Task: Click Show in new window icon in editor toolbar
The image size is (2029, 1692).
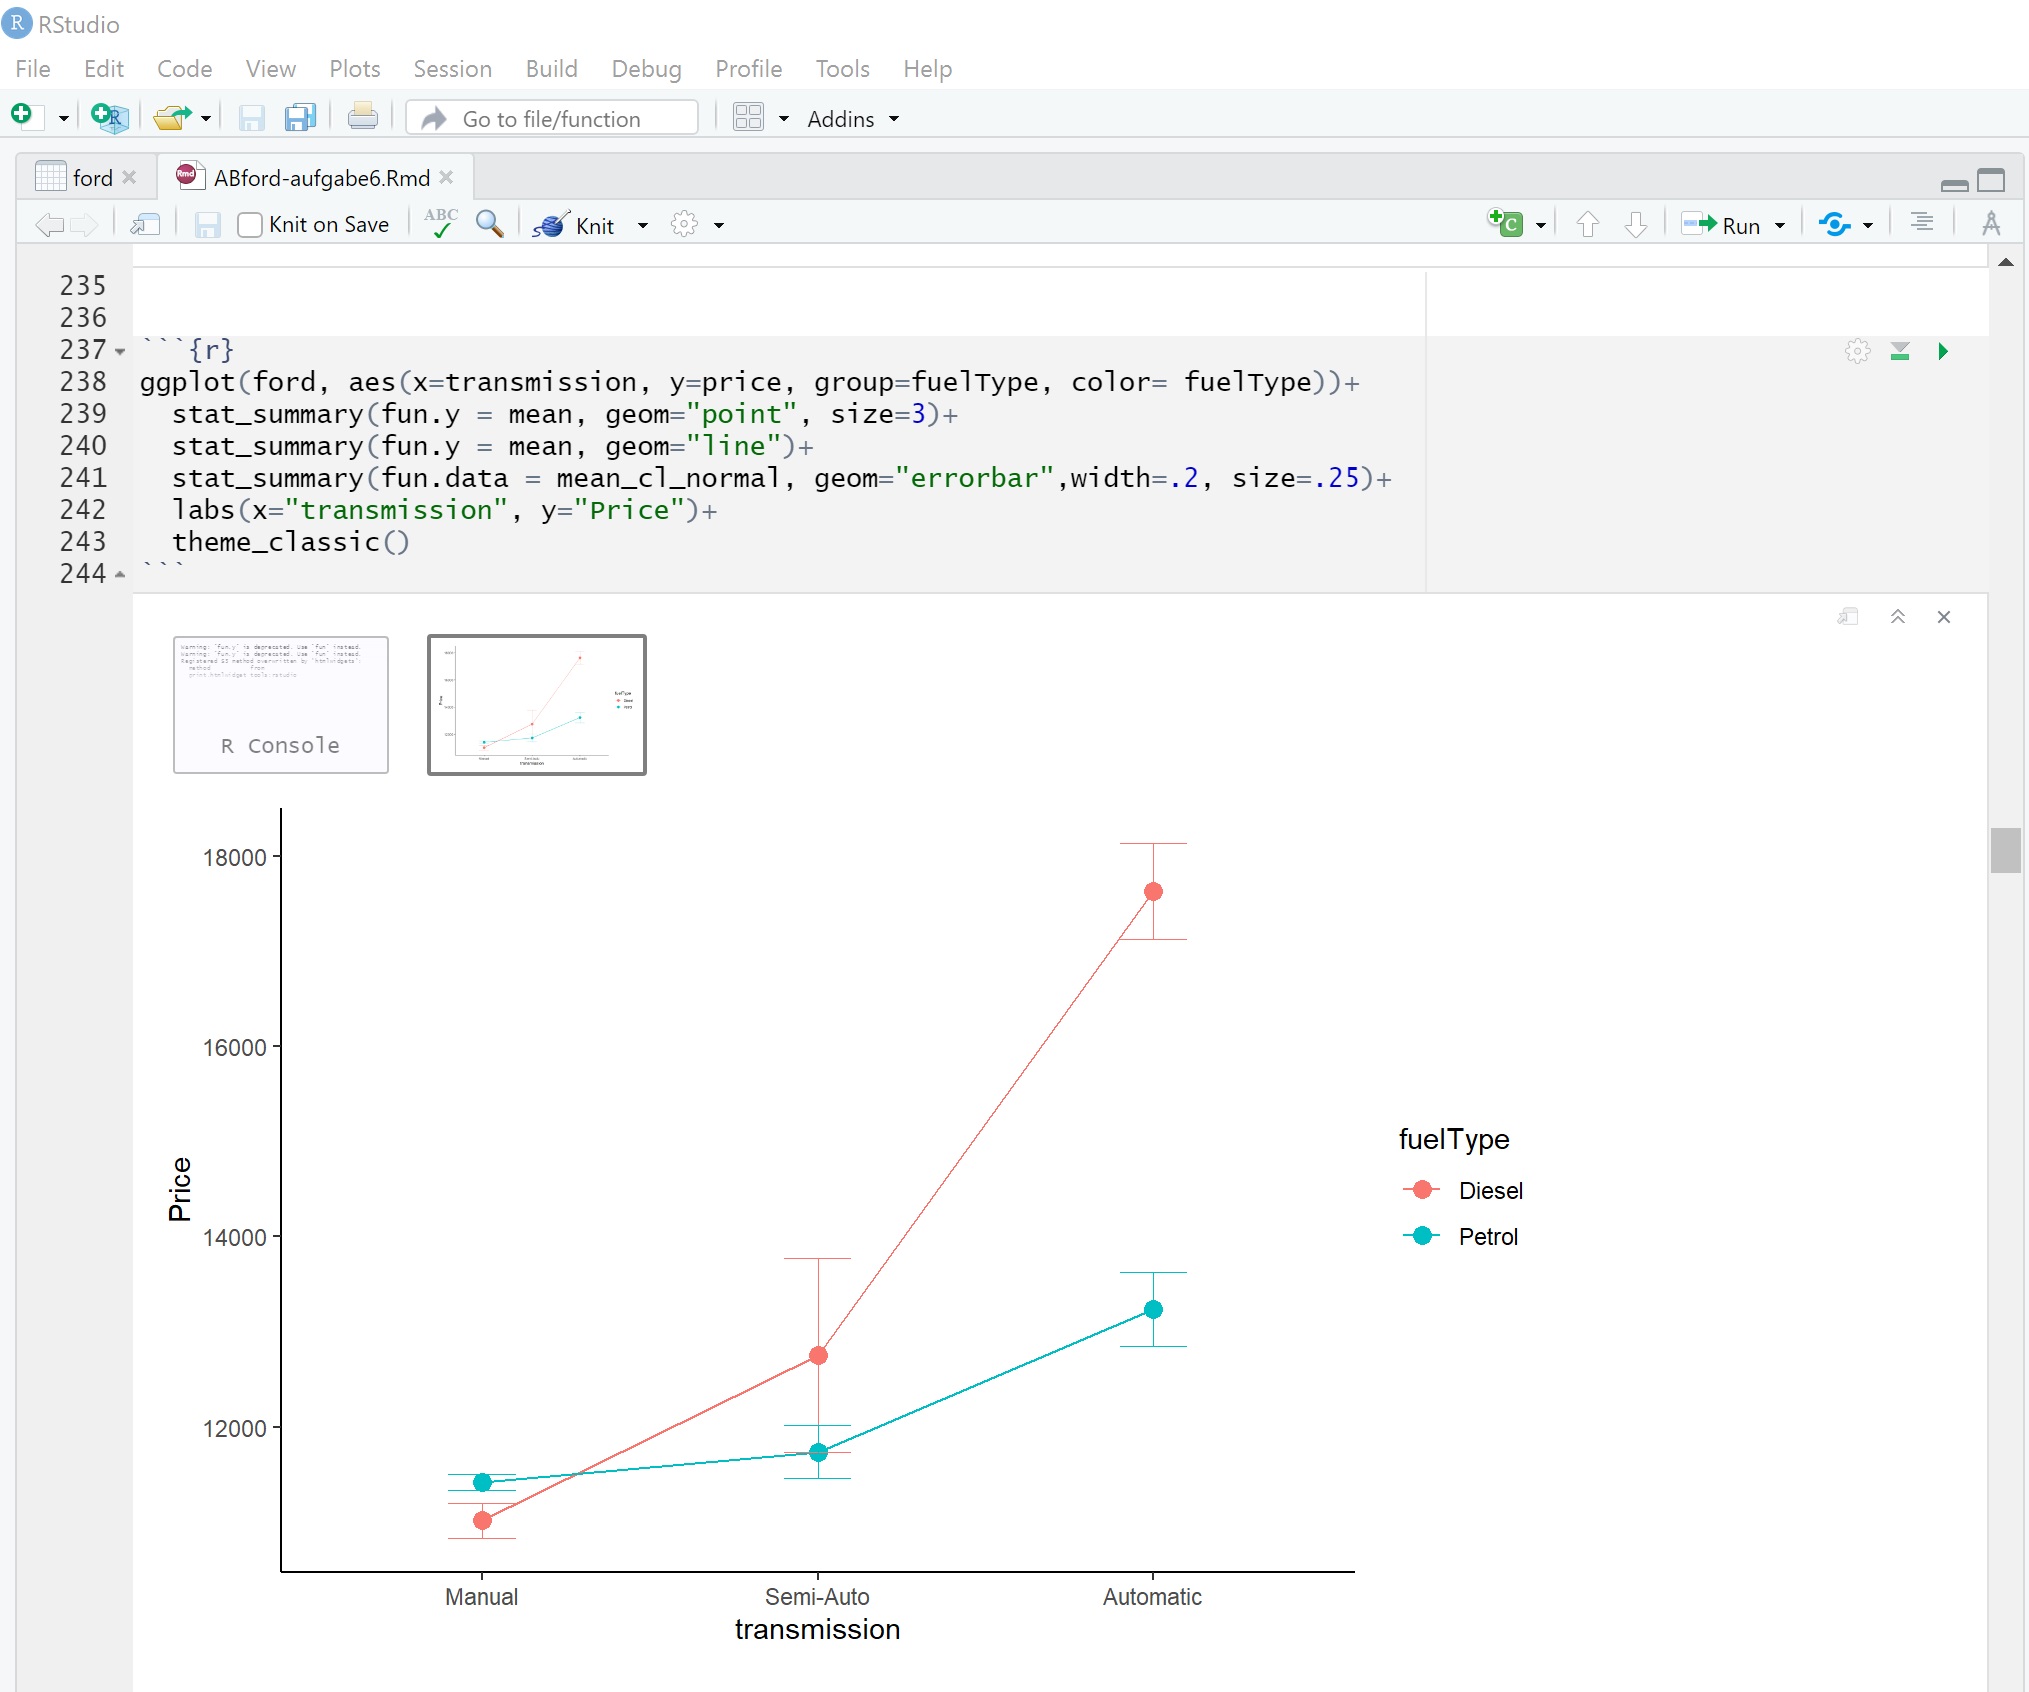Action: [x=146, y=225]
